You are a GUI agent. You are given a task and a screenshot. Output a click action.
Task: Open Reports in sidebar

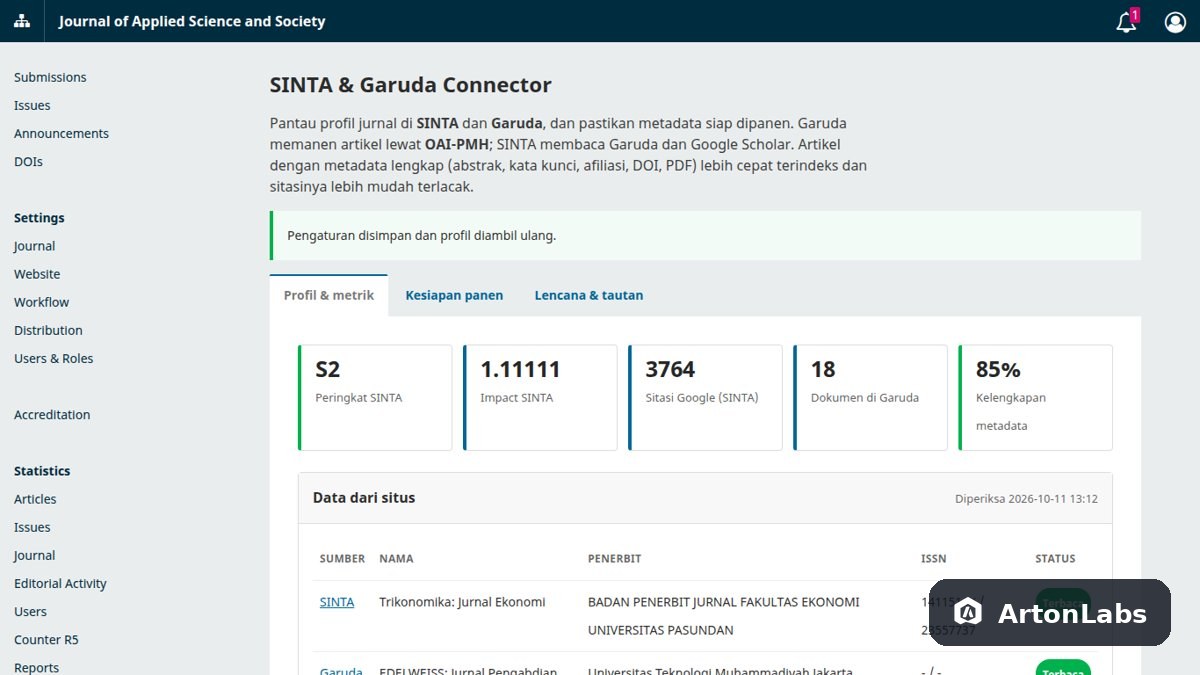click(x=36, y=667)
